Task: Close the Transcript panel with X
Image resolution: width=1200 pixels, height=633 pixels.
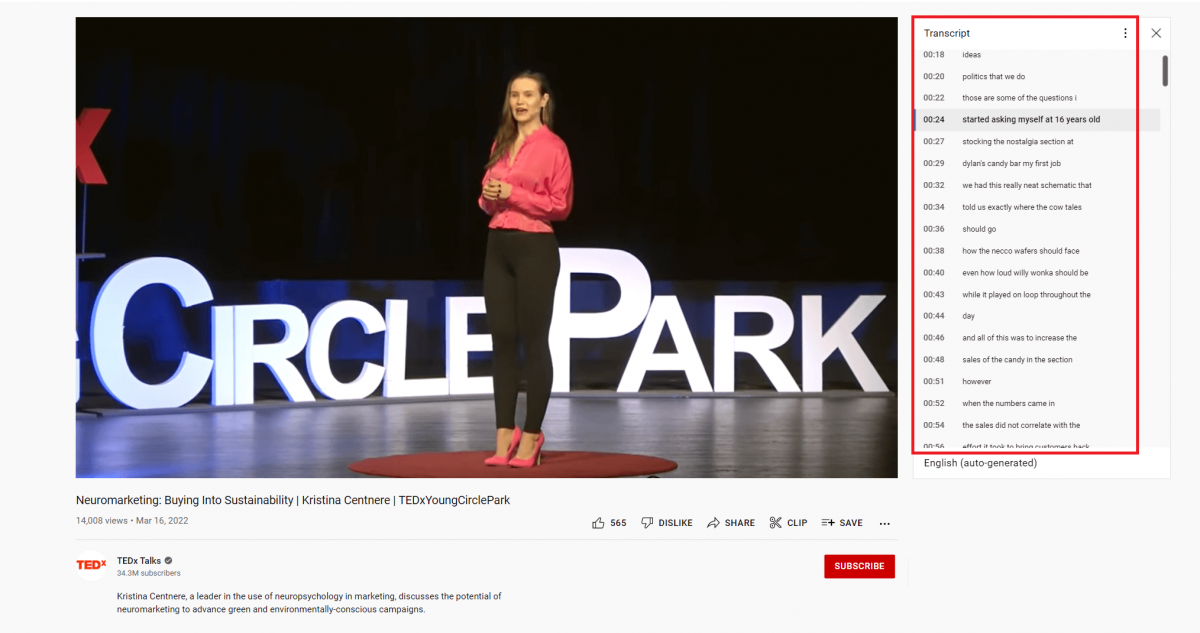Action: 1156,33
